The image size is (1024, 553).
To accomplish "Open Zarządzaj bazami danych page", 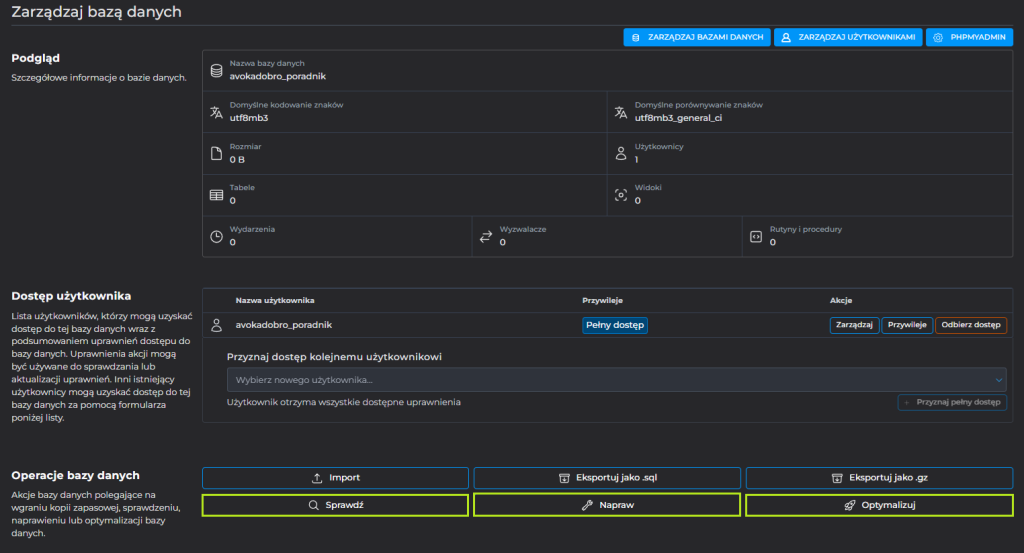I will [x=697, y=37].
